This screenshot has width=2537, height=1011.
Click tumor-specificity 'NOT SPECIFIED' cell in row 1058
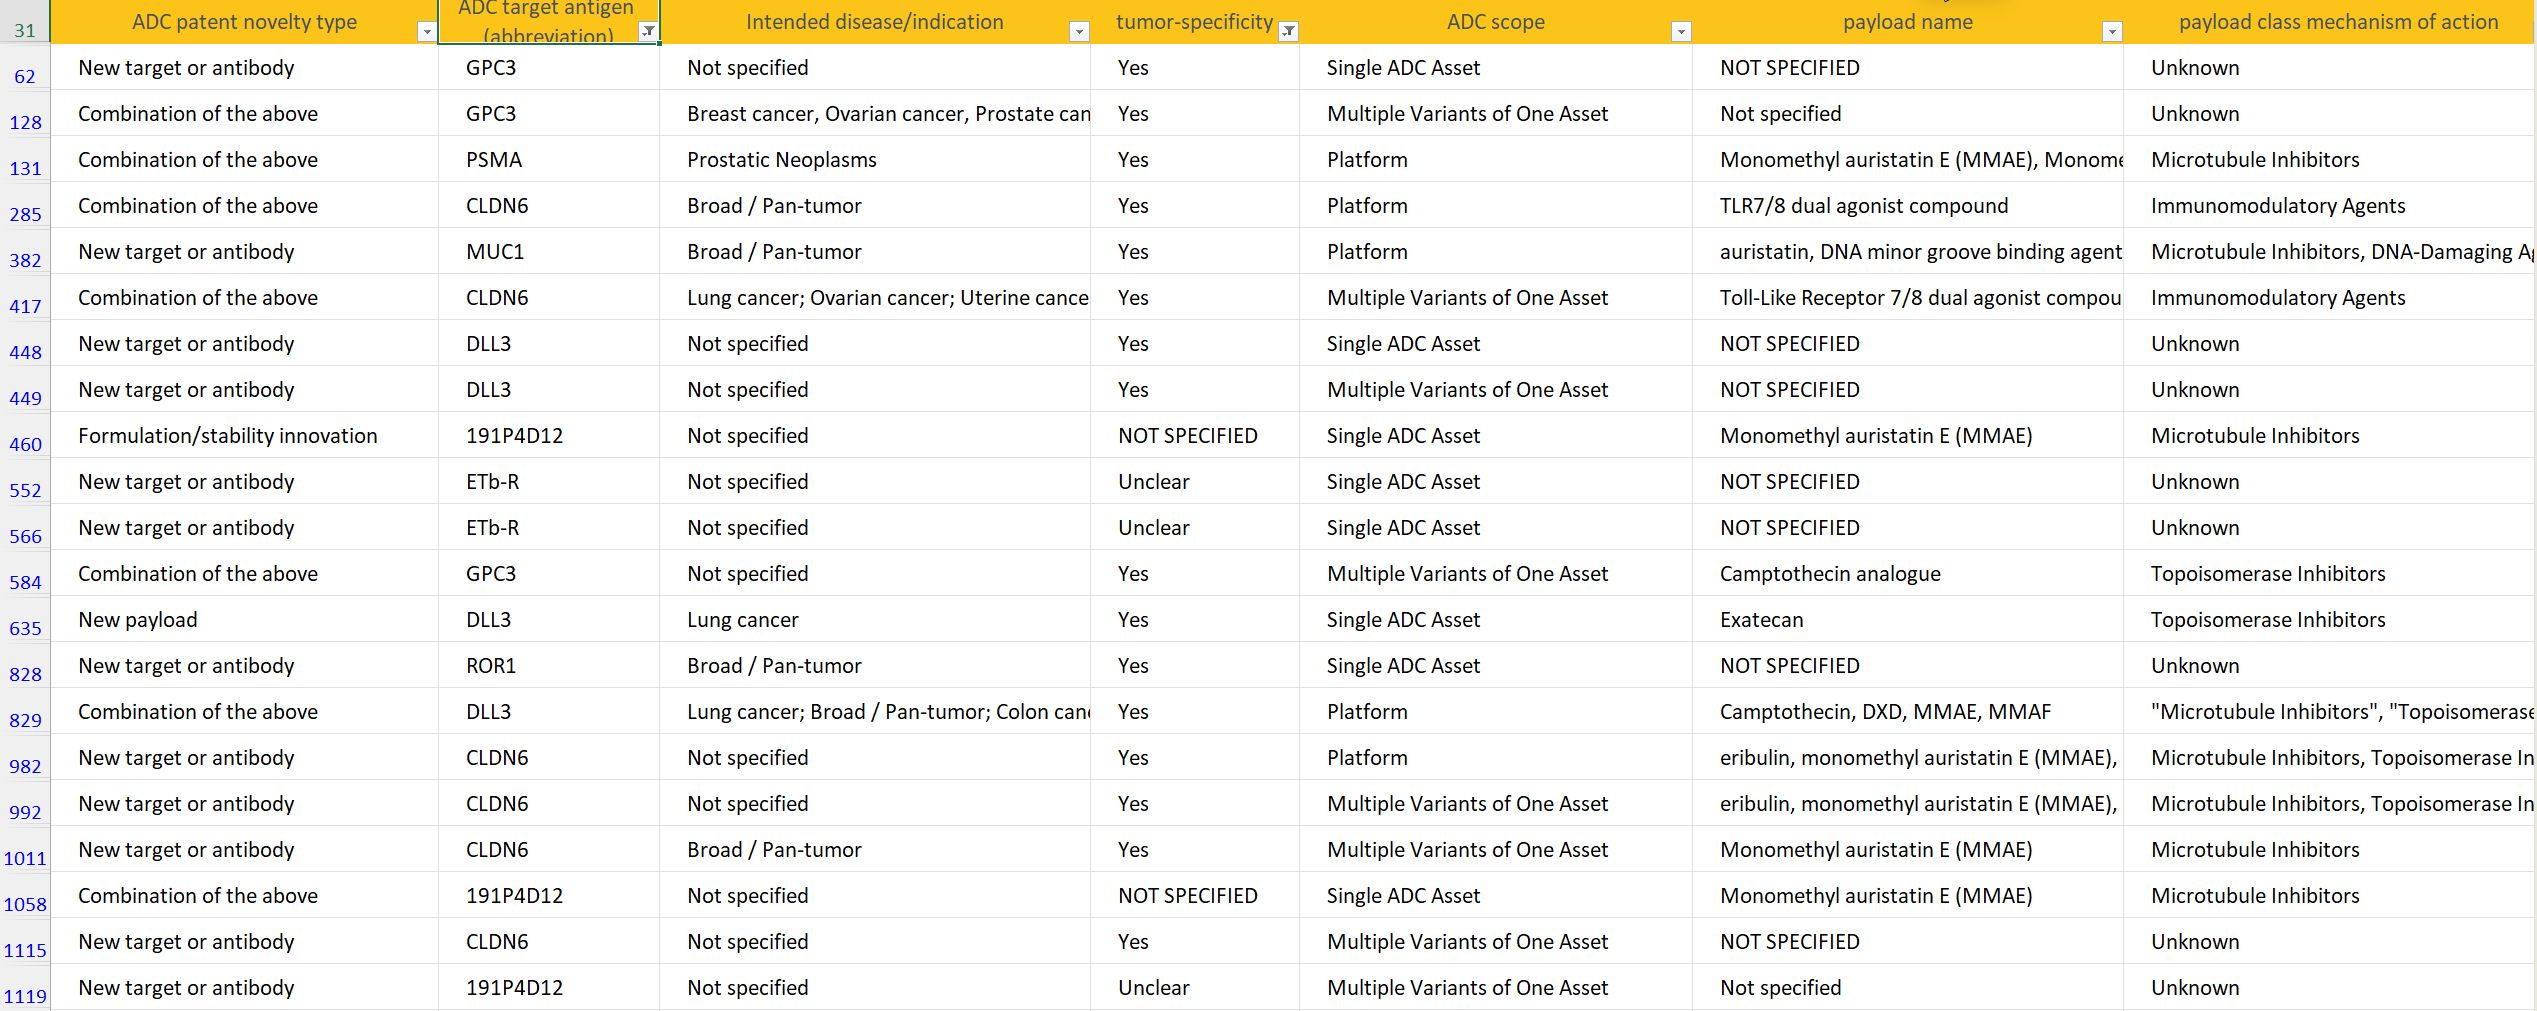(1195, 895)
